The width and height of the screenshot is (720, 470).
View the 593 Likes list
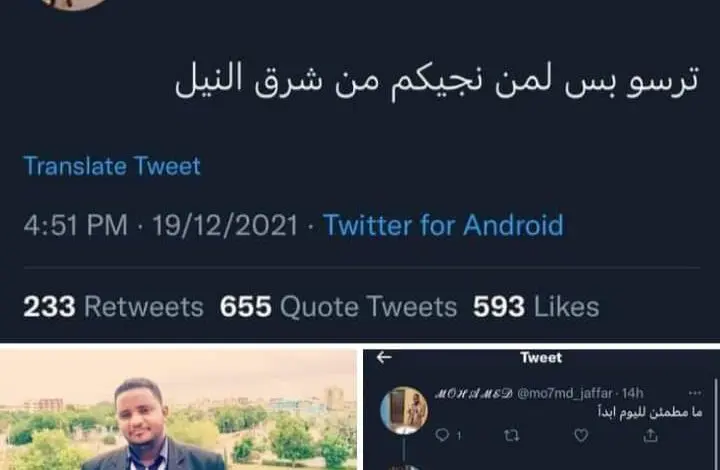coord(536,307)
